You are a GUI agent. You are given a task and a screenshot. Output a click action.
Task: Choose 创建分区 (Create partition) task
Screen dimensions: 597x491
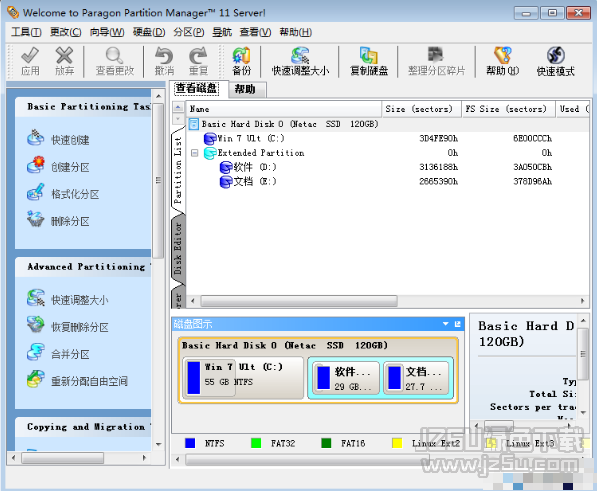pos(58,166)
